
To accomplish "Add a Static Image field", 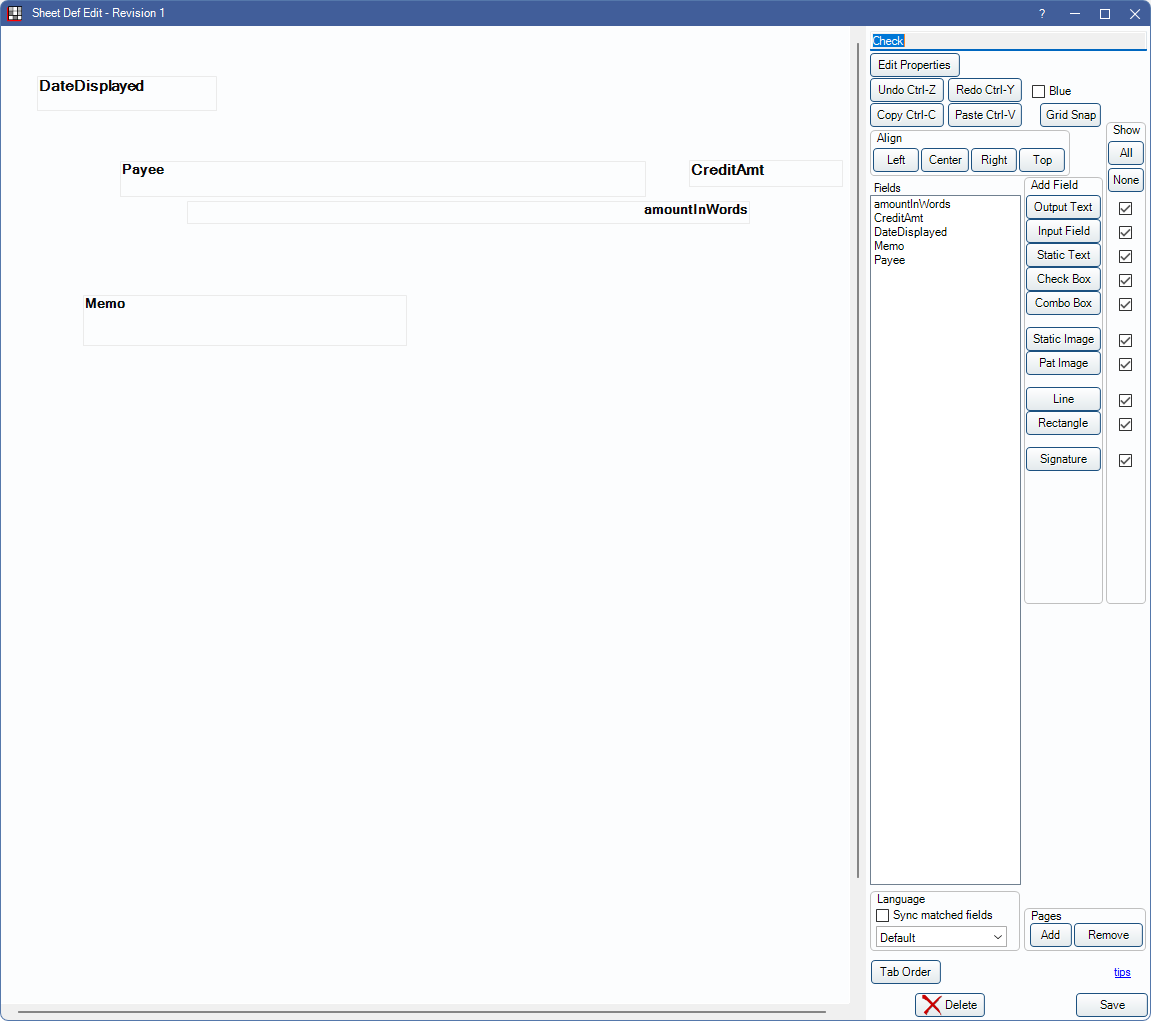I will pyautogui.click(x=1063, y=339).
